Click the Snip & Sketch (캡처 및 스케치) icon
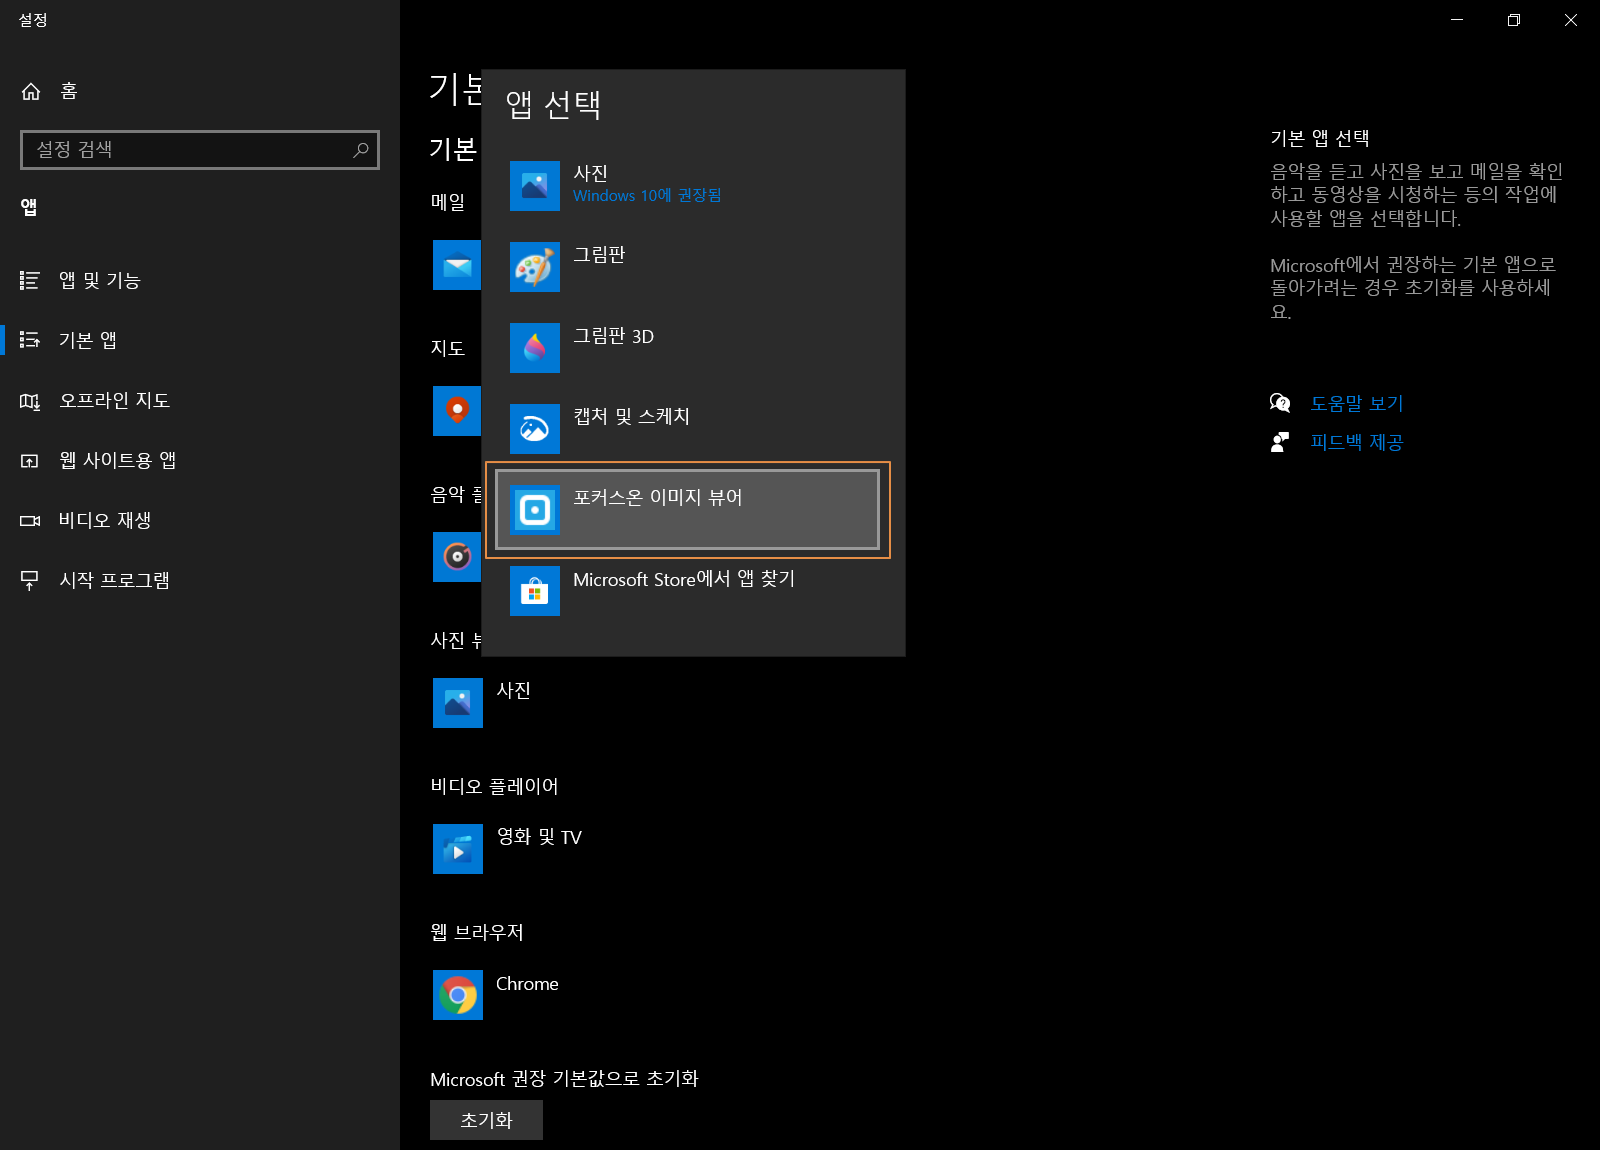Viewport: 1600px width, 1150px height. (535, 429)
